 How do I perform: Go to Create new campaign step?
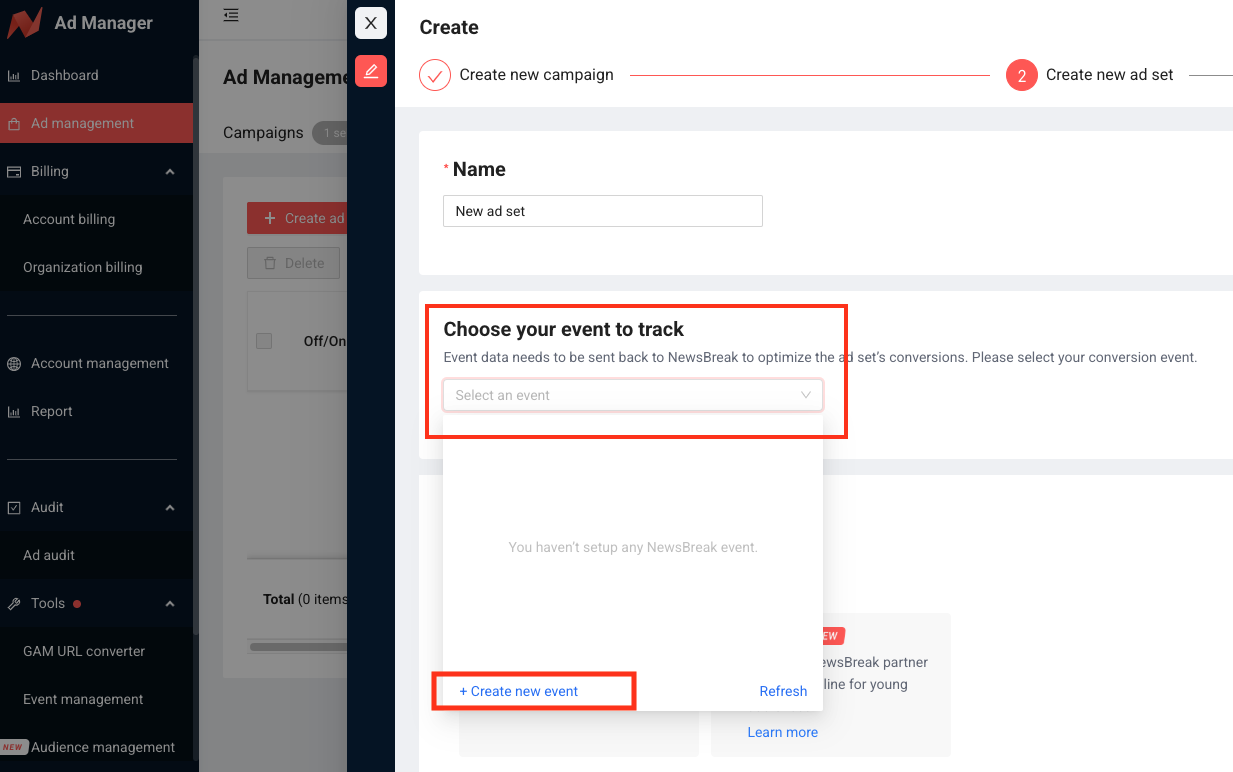[x=536, y=75]
